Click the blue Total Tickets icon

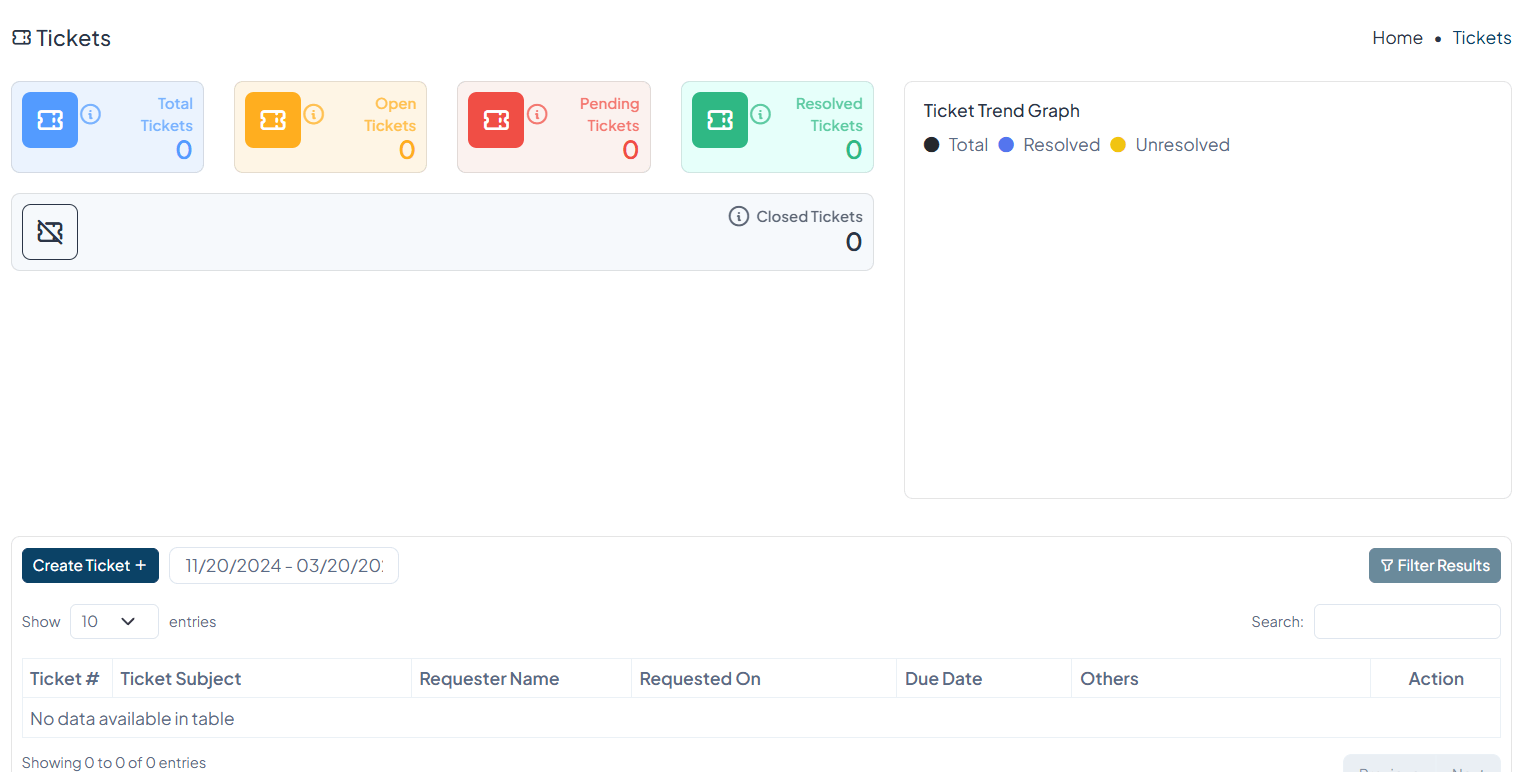[x=50, y=120]
